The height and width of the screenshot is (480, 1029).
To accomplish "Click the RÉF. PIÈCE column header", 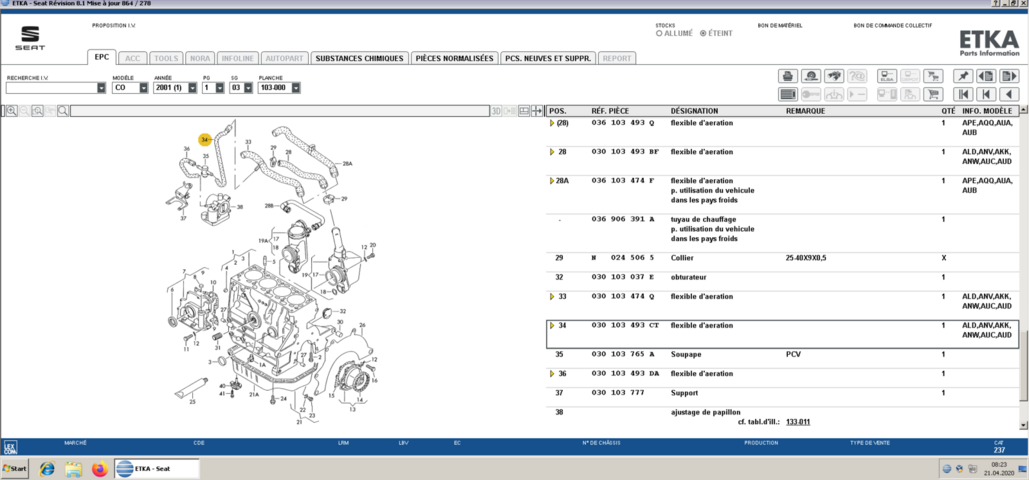I will click(x=610, y=111).
